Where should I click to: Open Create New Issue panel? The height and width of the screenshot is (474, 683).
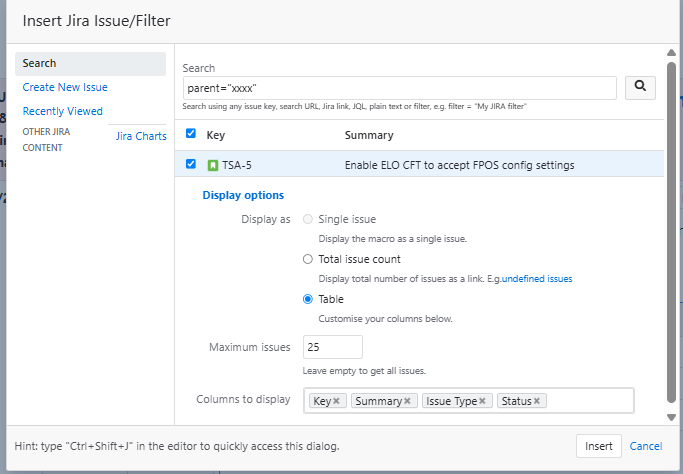[x=65, y=87]
